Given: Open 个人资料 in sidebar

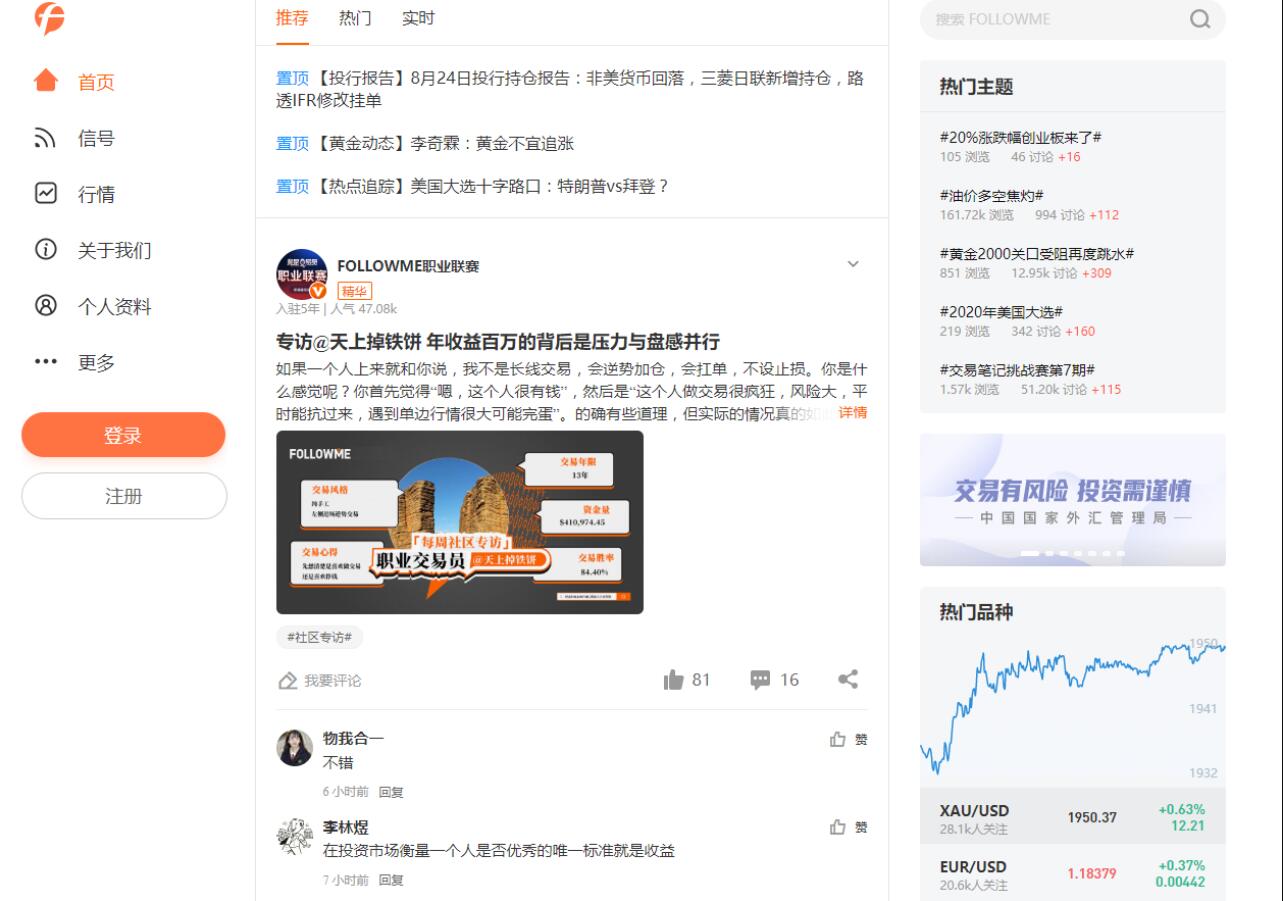Looking at the screenshot, I should pyautogui.click(x=115, y=306).
